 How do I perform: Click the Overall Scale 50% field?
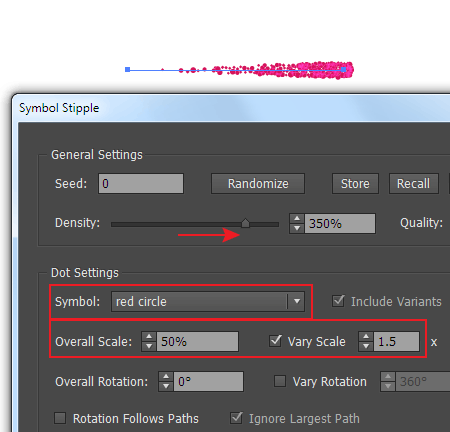click(198, 341)
